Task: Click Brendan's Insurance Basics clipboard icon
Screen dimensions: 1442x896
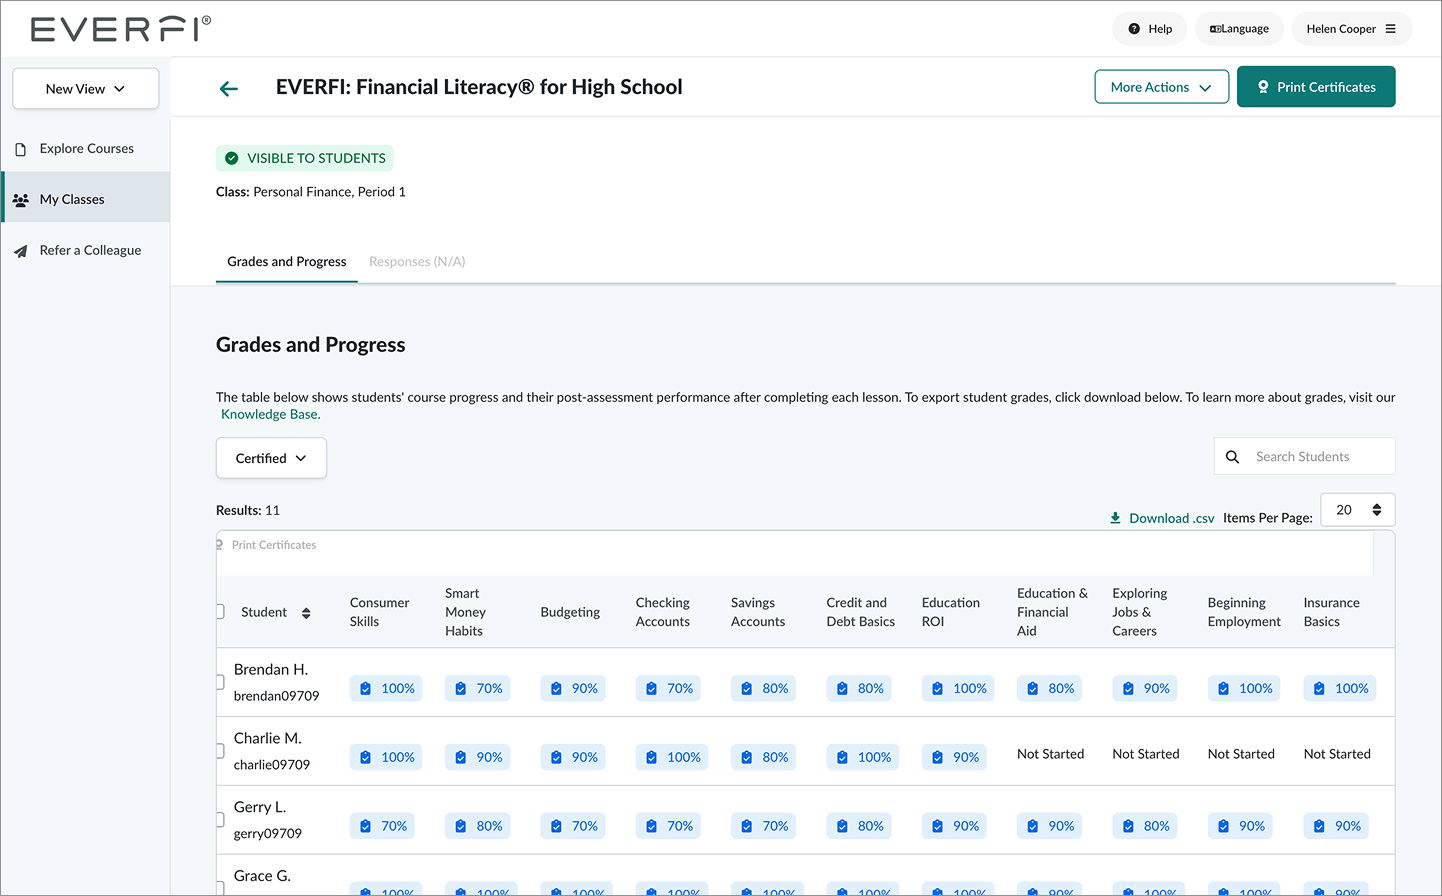Action: (x=1320, y=689)
